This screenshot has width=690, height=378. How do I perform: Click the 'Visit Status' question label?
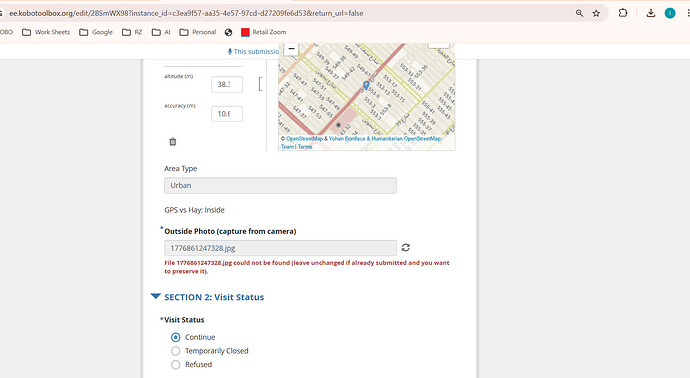[x=184, y=320]
